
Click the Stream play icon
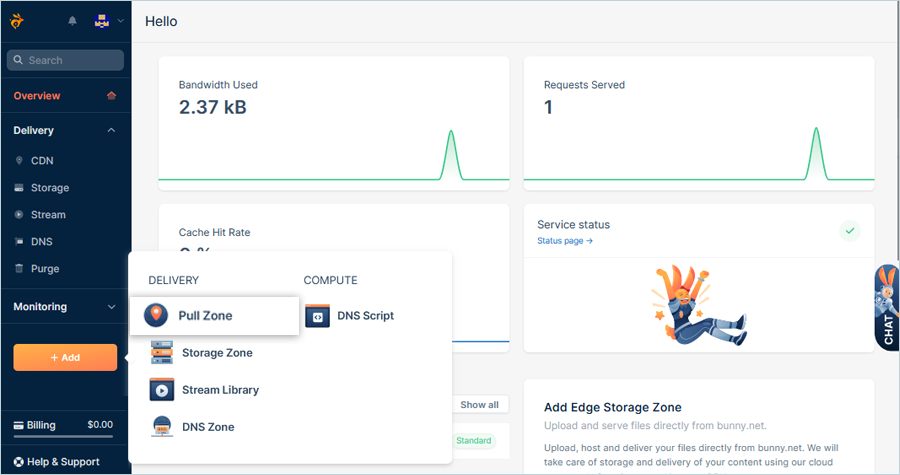pyautogui.click(x=19, y=215)
